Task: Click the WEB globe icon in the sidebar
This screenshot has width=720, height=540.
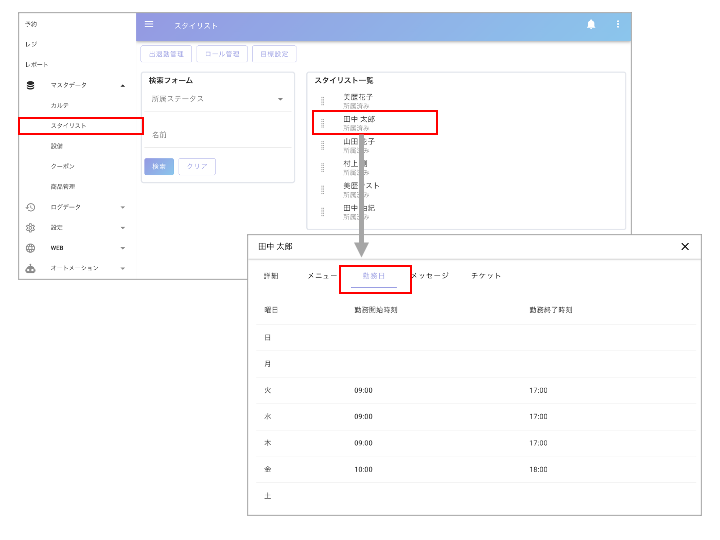Action: (30, 248)
